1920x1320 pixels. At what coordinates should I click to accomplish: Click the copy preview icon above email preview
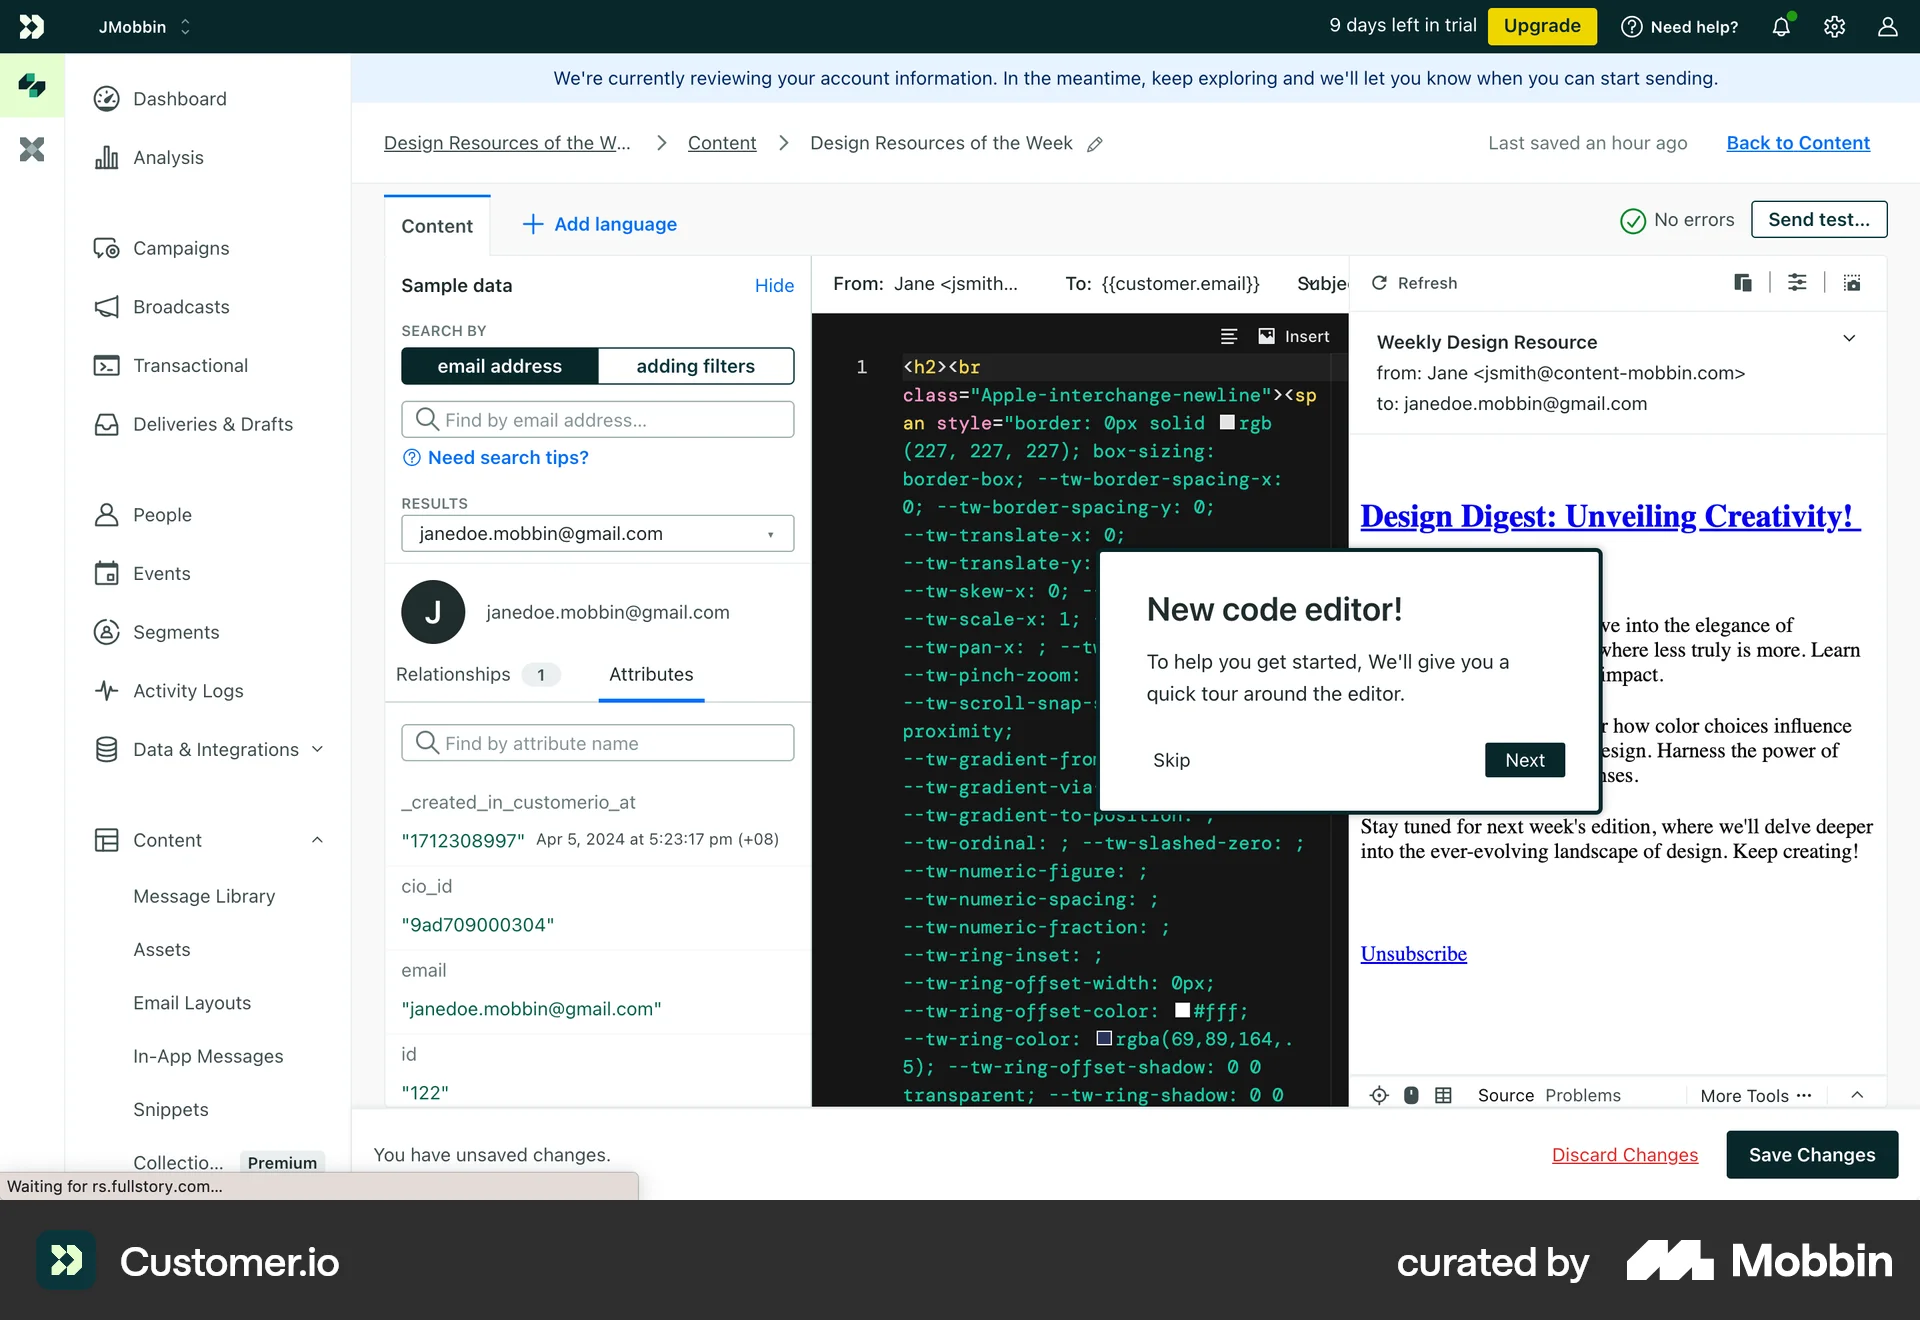click(x=1742, y=283)
